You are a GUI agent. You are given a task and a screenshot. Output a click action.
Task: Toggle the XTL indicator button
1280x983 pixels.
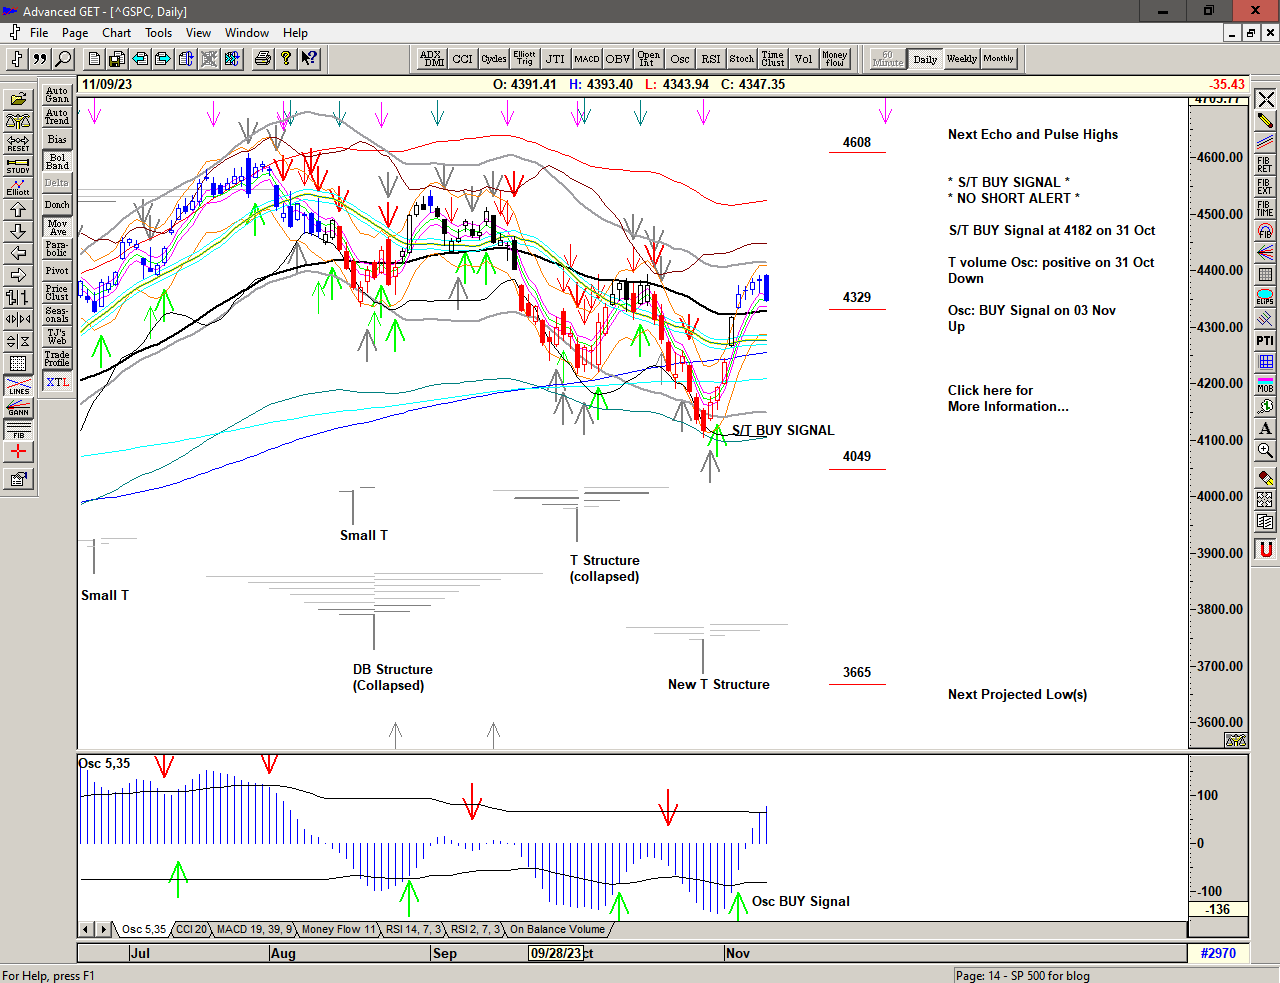tap(57, 382)
